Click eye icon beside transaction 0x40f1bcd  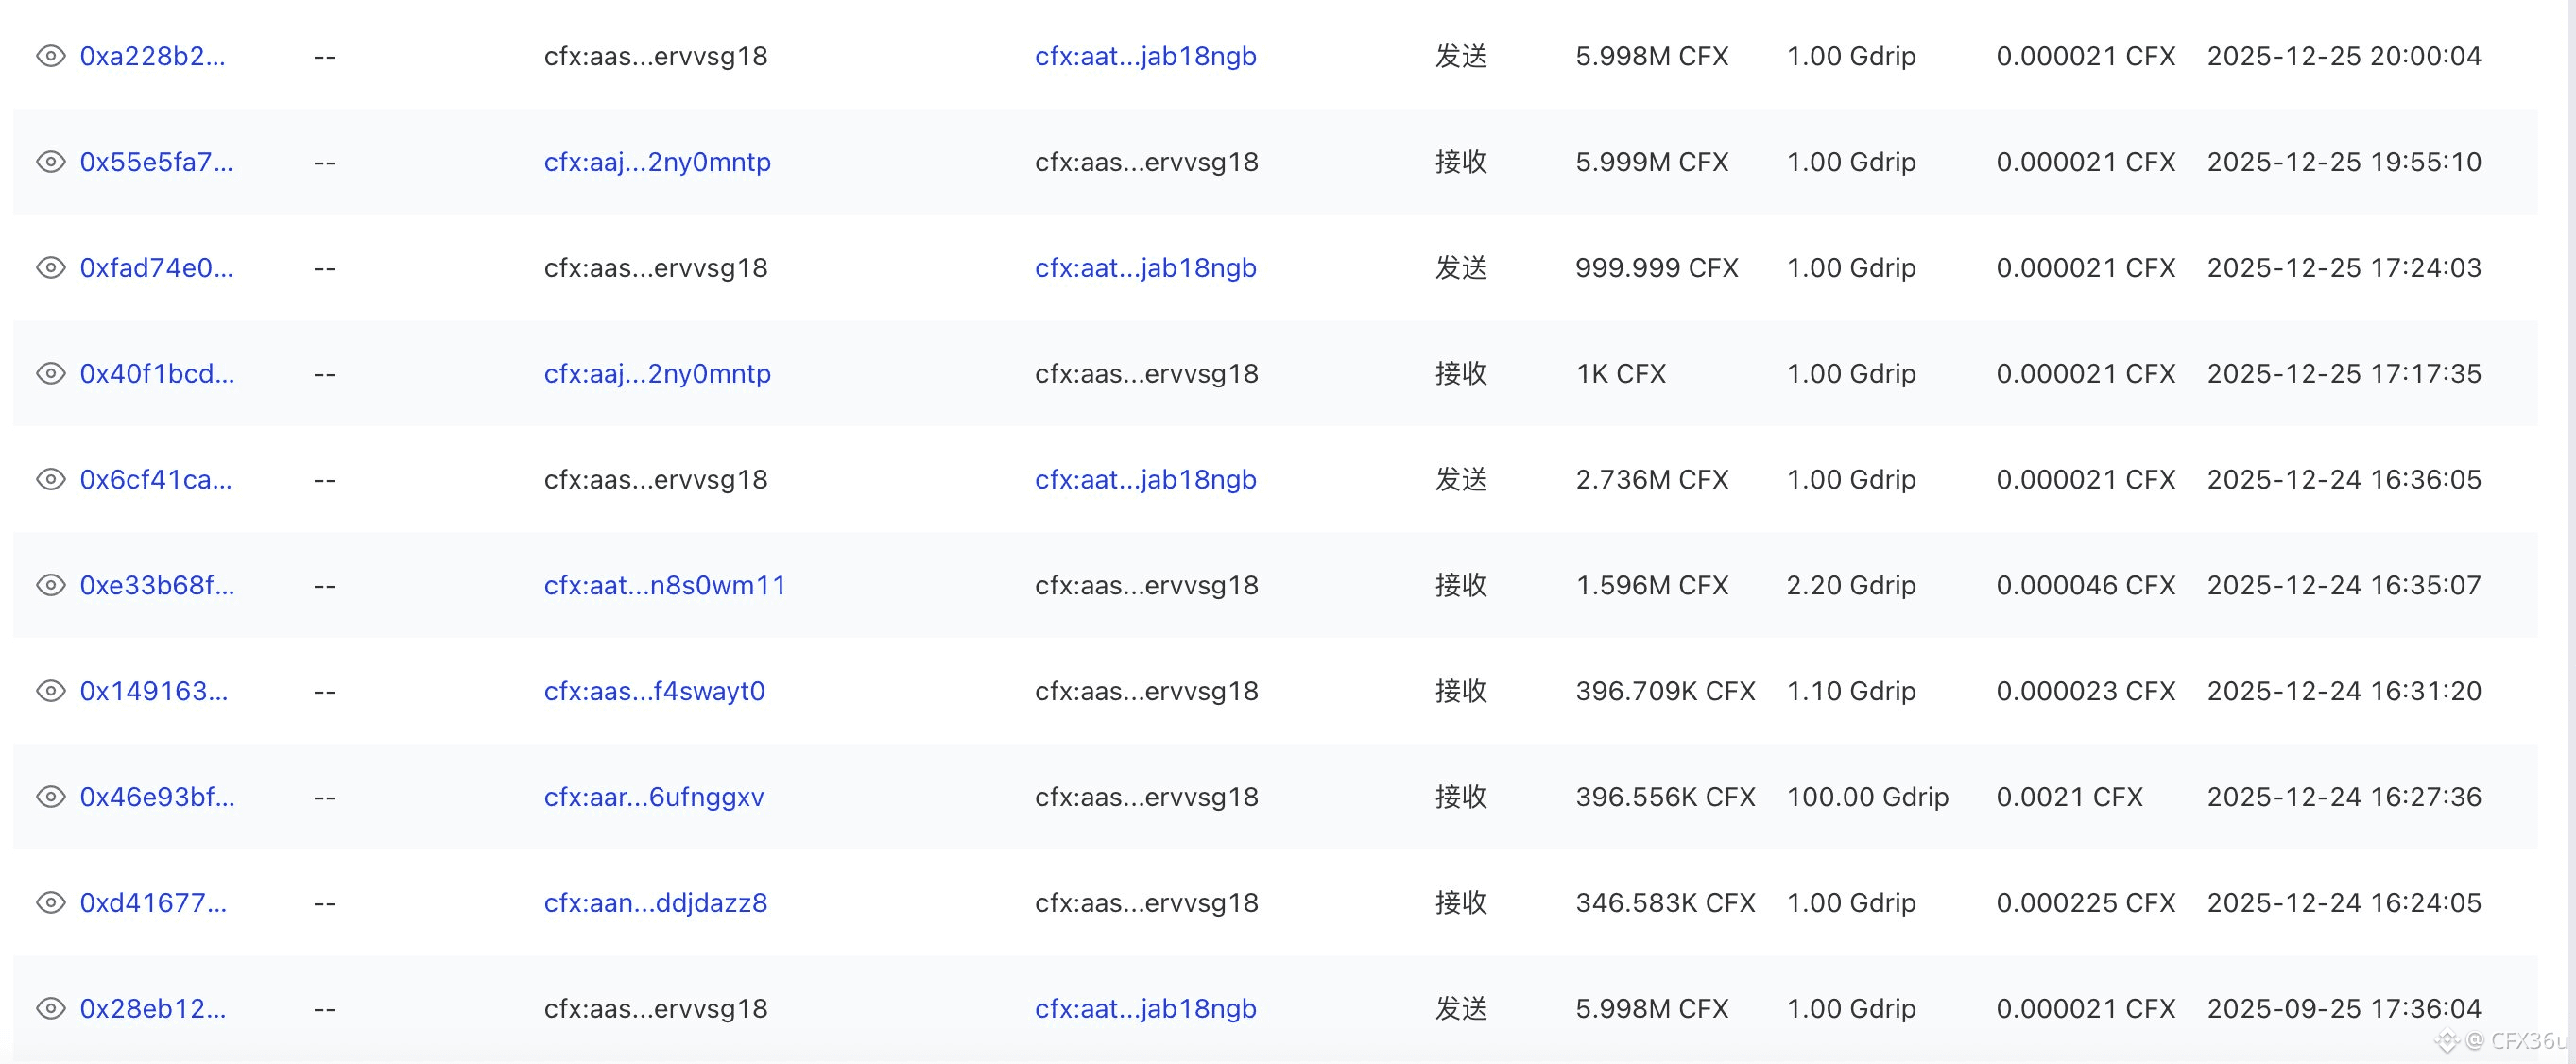pos(50,374)
